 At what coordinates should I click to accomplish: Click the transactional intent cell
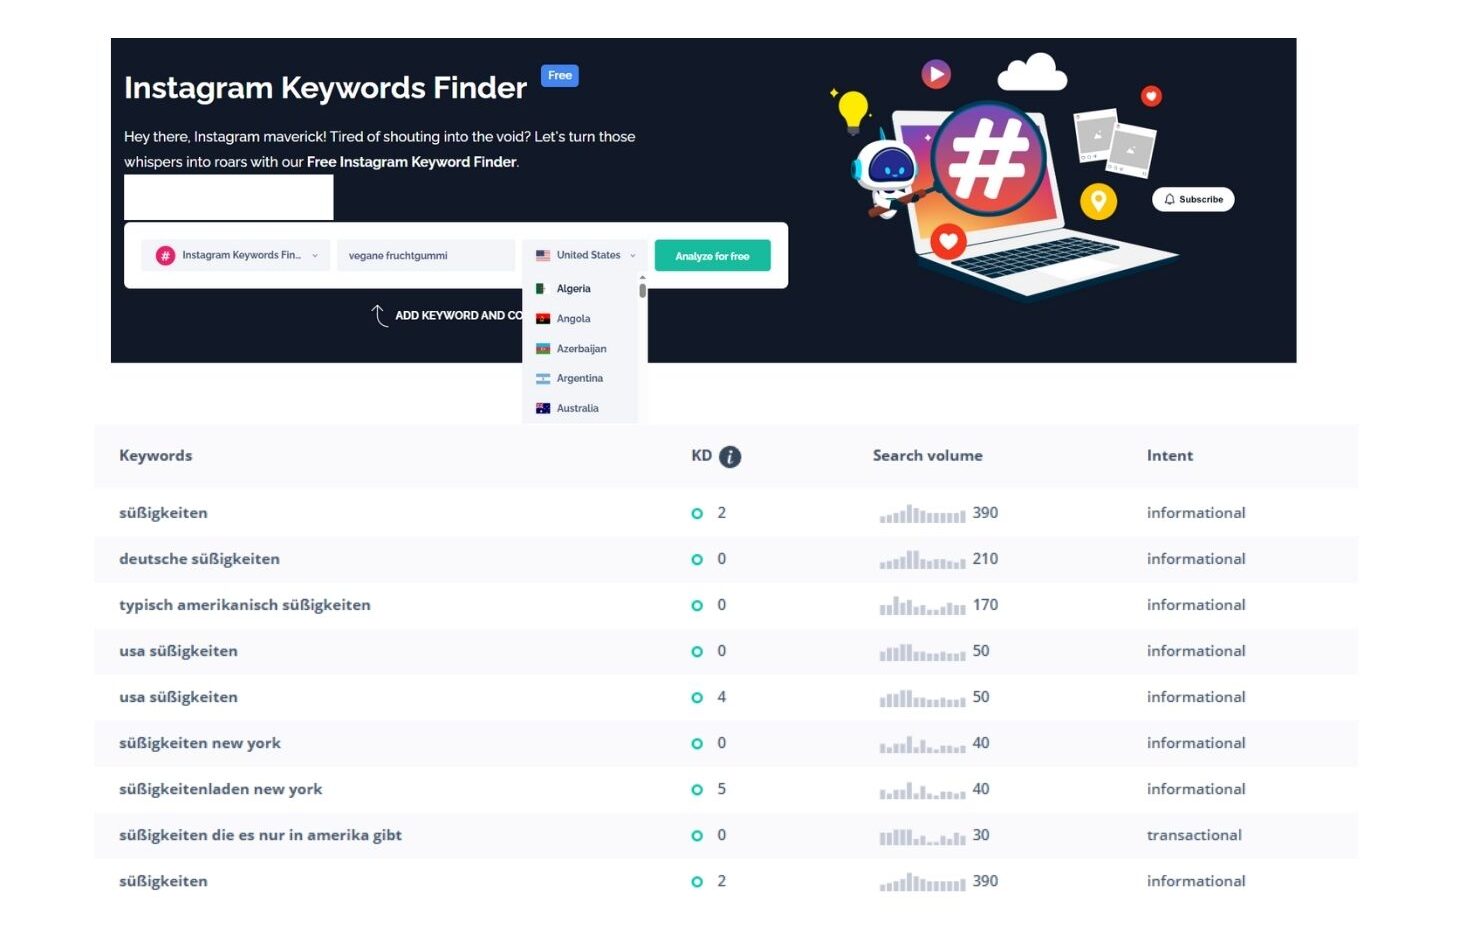1194,836
